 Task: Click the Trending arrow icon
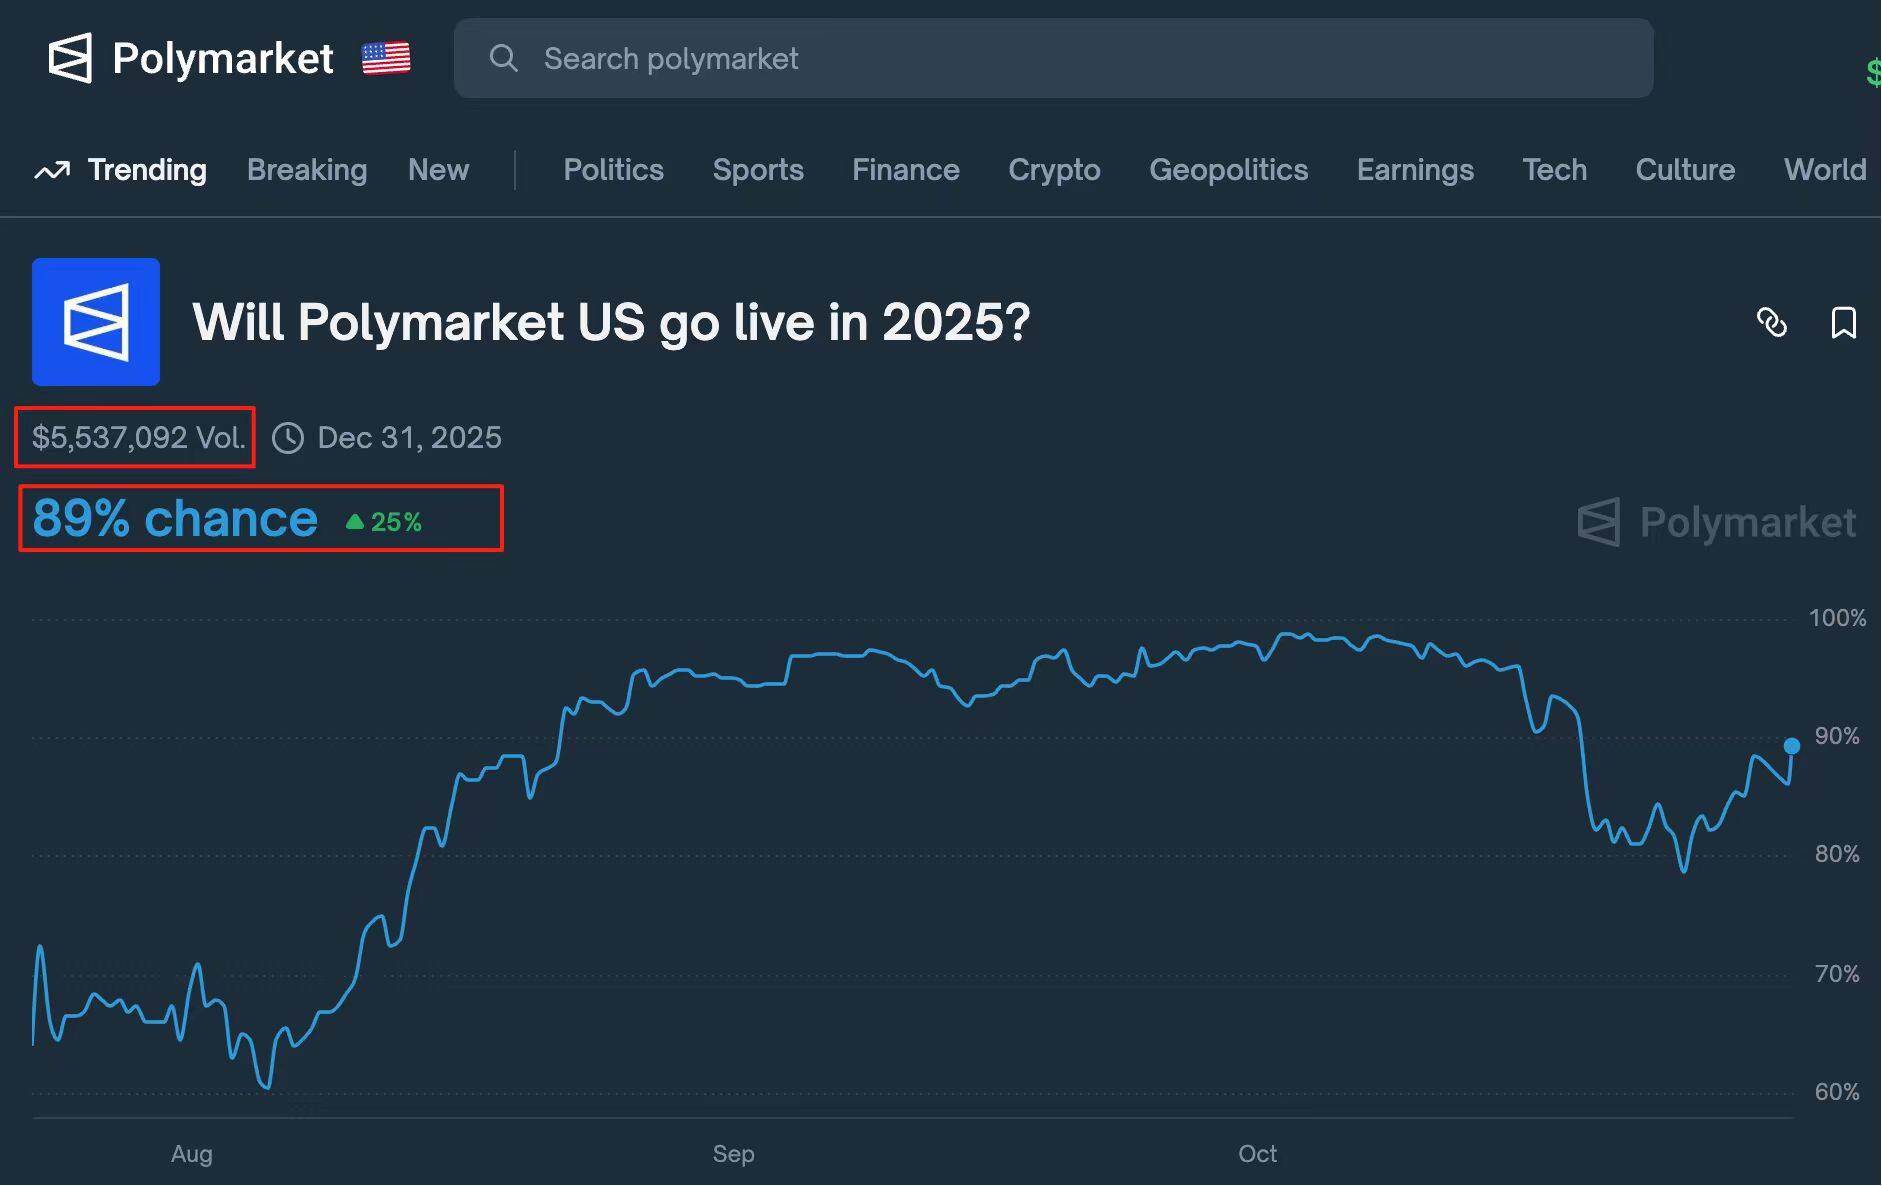coord(52,171)
